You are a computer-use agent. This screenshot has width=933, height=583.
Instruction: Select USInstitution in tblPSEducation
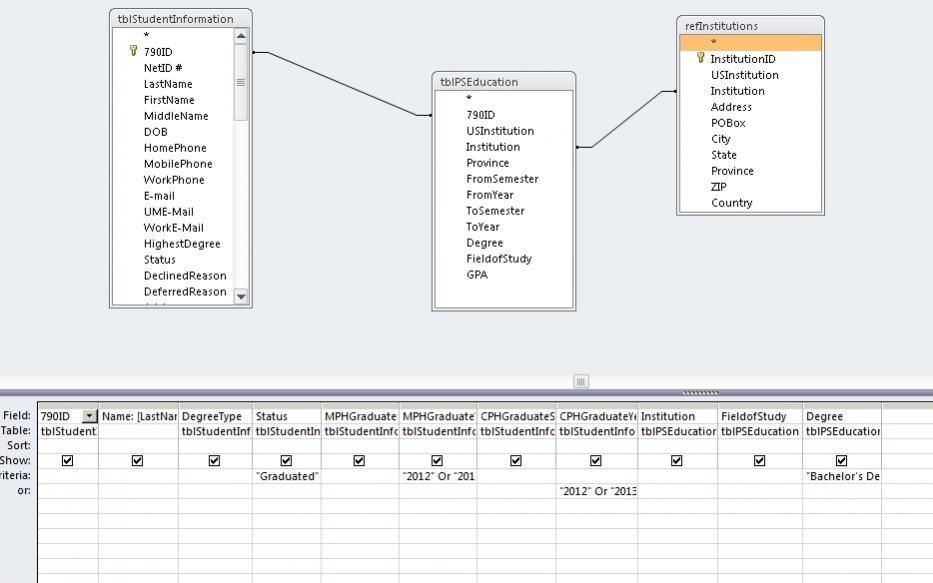[x=500, y=131]
